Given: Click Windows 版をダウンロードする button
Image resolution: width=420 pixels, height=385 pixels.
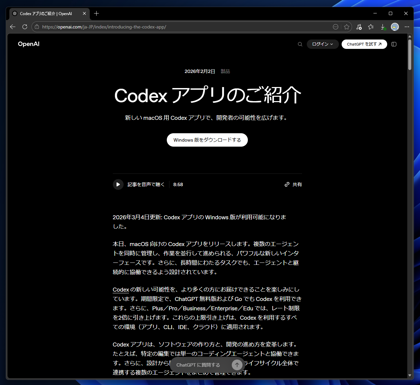Looking at the screenshot, I should 207,140.
